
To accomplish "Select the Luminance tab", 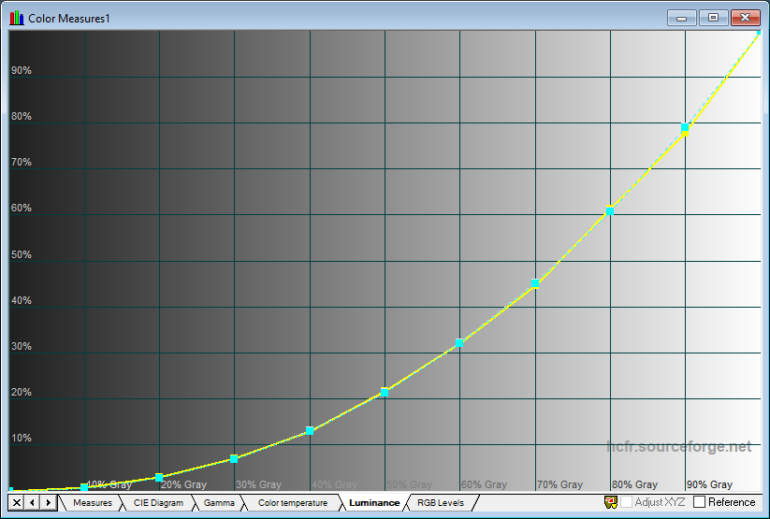I will click(374, 503).
